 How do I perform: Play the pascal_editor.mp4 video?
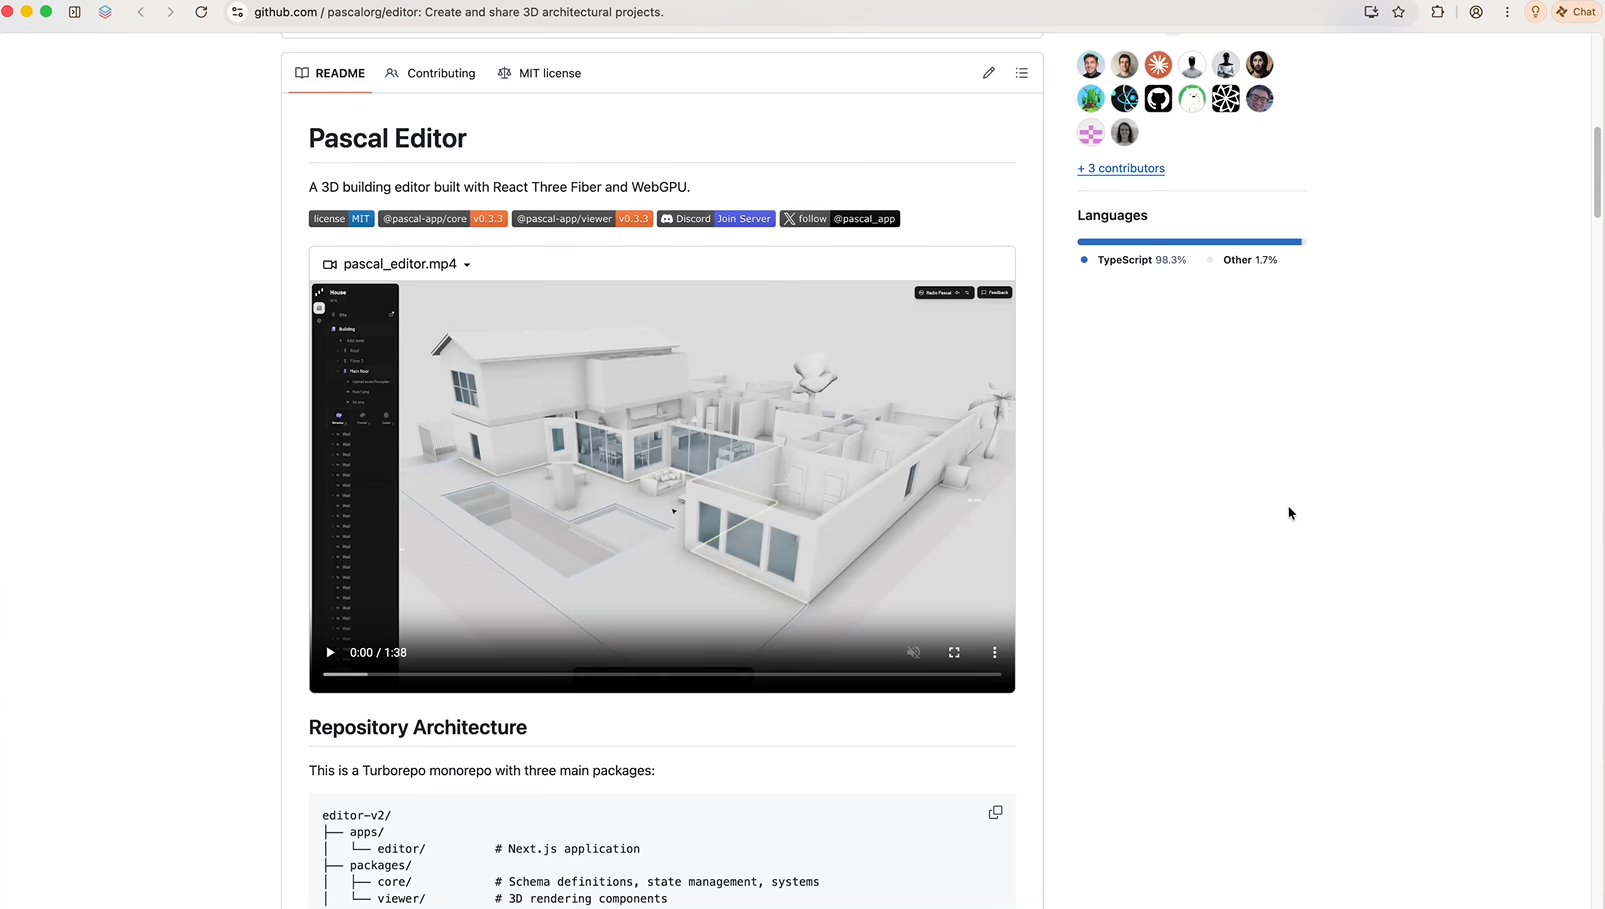[330, 652]
